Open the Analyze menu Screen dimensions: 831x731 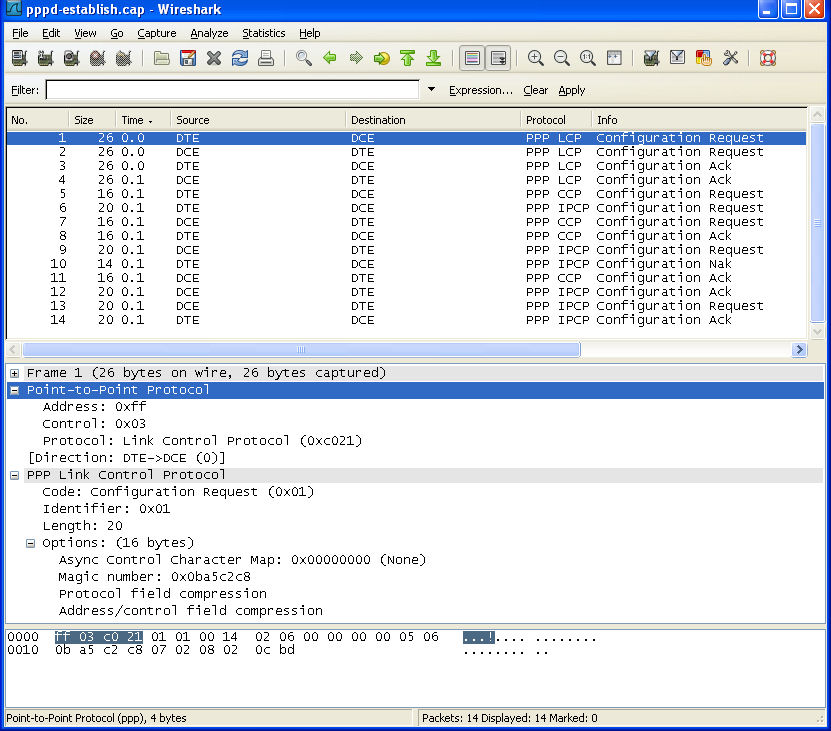[209, 33]
